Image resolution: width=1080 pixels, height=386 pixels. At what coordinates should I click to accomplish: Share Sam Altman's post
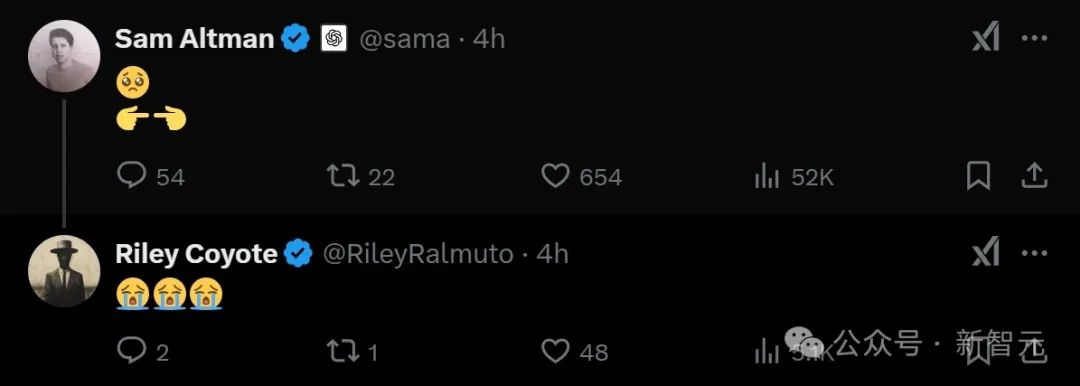(1034, 176)
